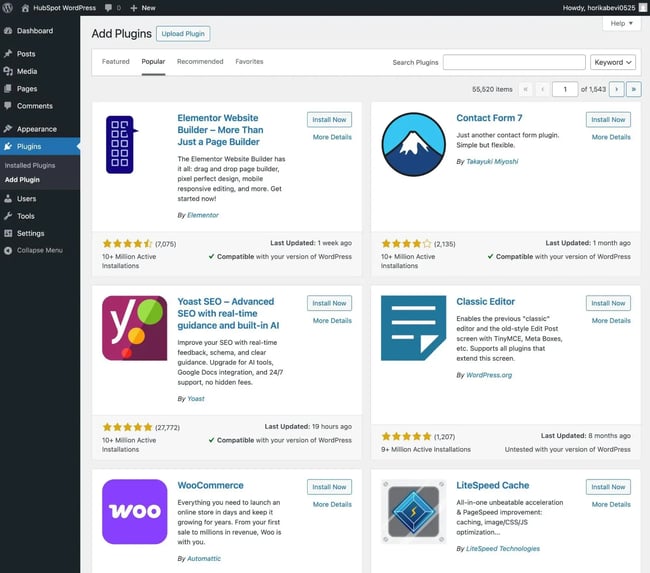Install the Elementor Website Builder plugin

point(329,120)
